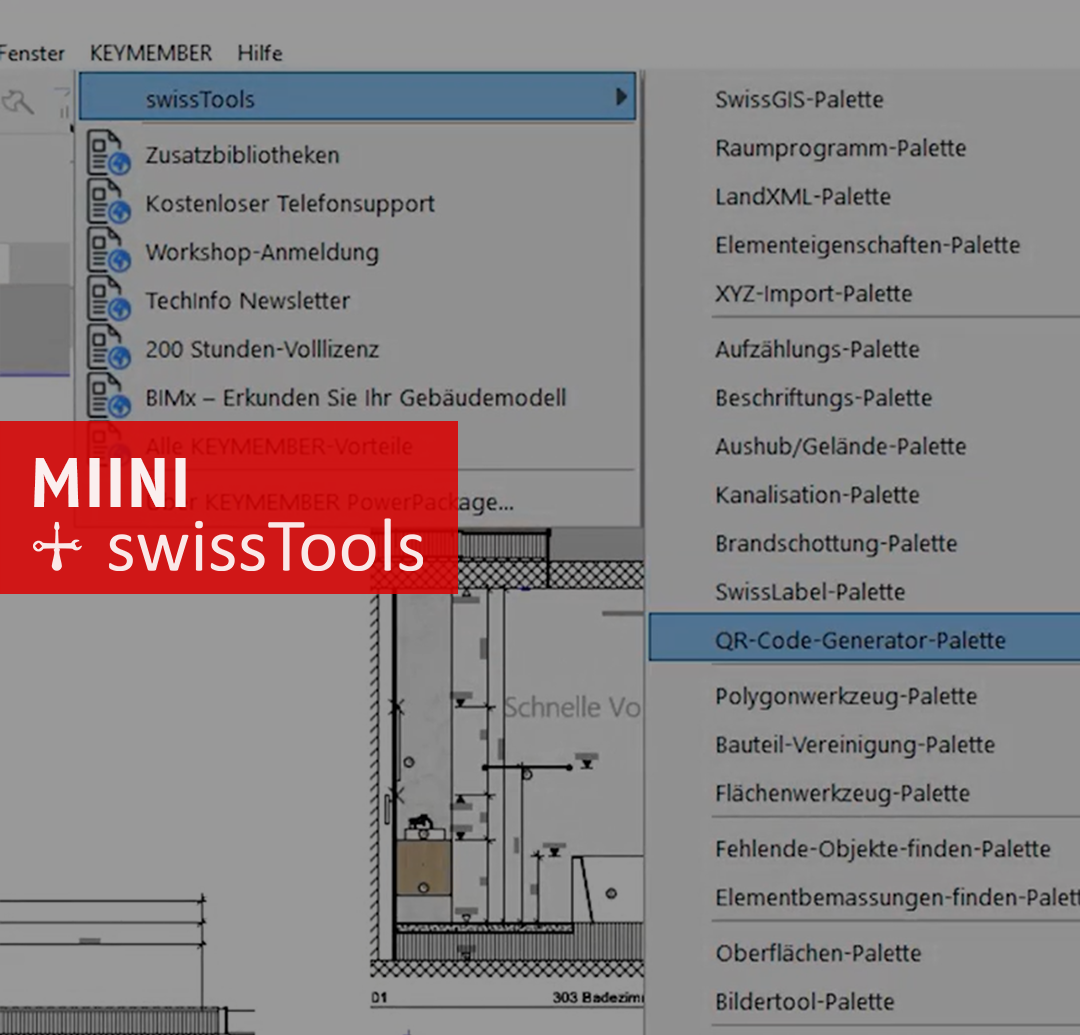This screenshot has width=1080, height=1035.
Task: Click the Kostenloser Telefonsupport web document icon
Action: pos(108,202)
